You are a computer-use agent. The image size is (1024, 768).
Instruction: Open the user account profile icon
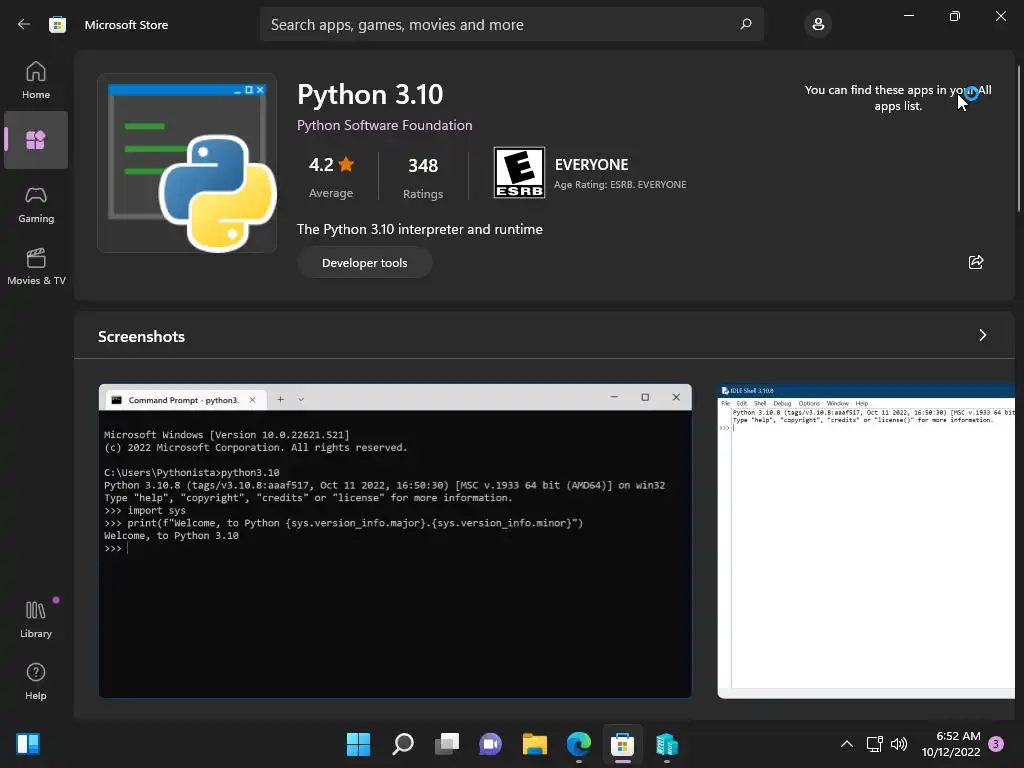point(818,24)
